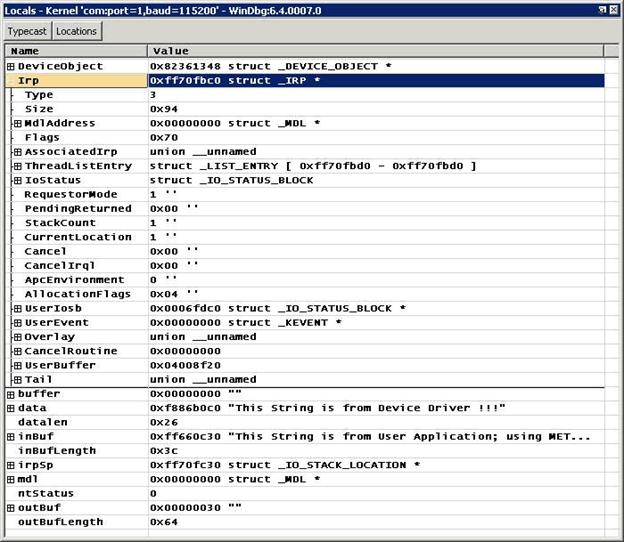Click plus icon next to UserEvent

click(x=17, y=323)
